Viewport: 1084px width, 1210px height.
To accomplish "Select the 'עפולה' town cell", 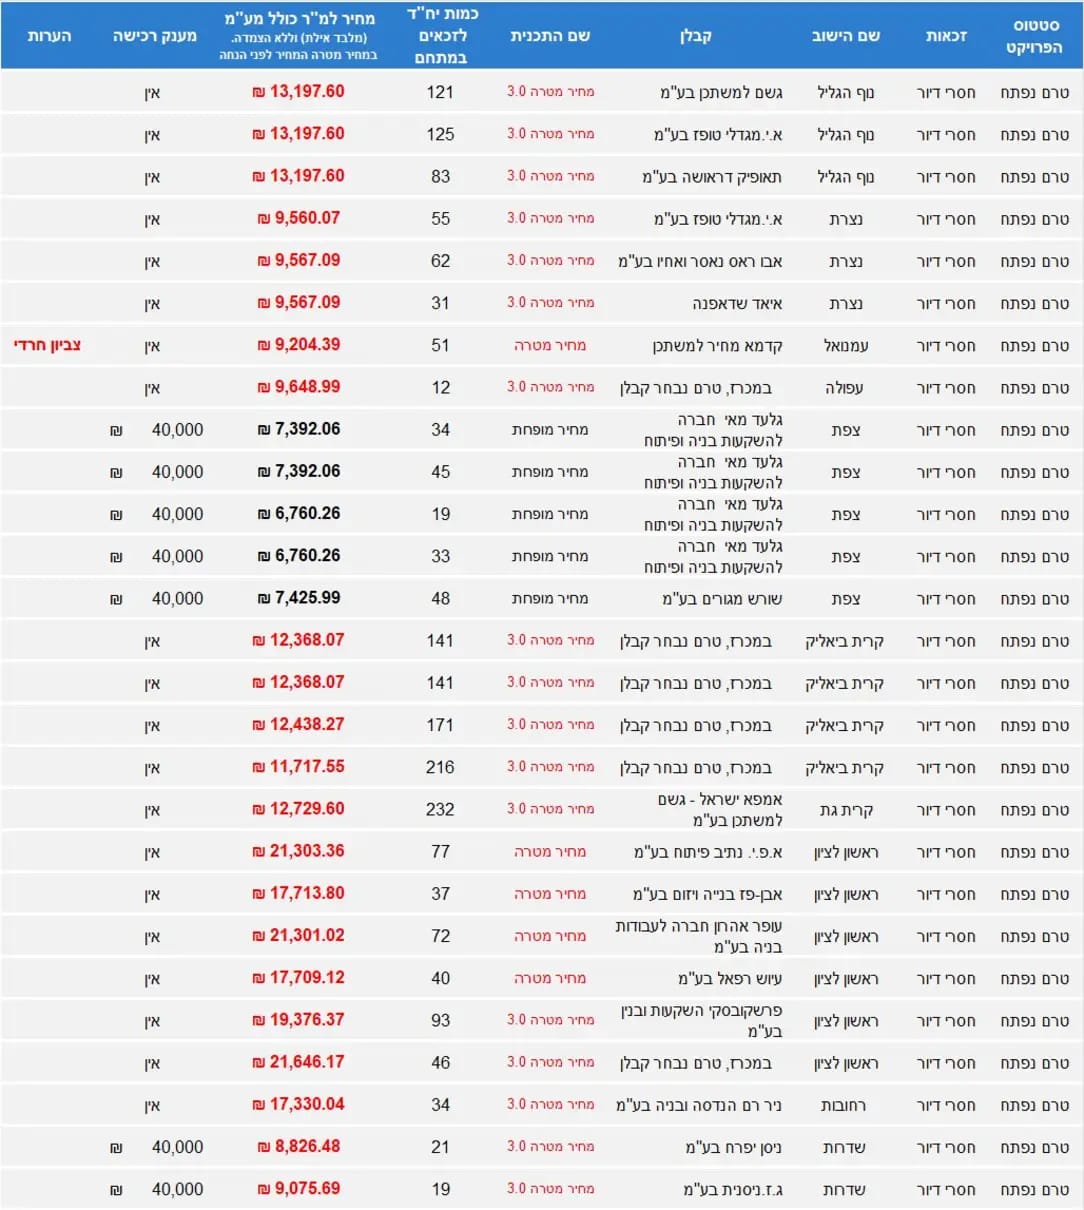I will tap(845, 388).
